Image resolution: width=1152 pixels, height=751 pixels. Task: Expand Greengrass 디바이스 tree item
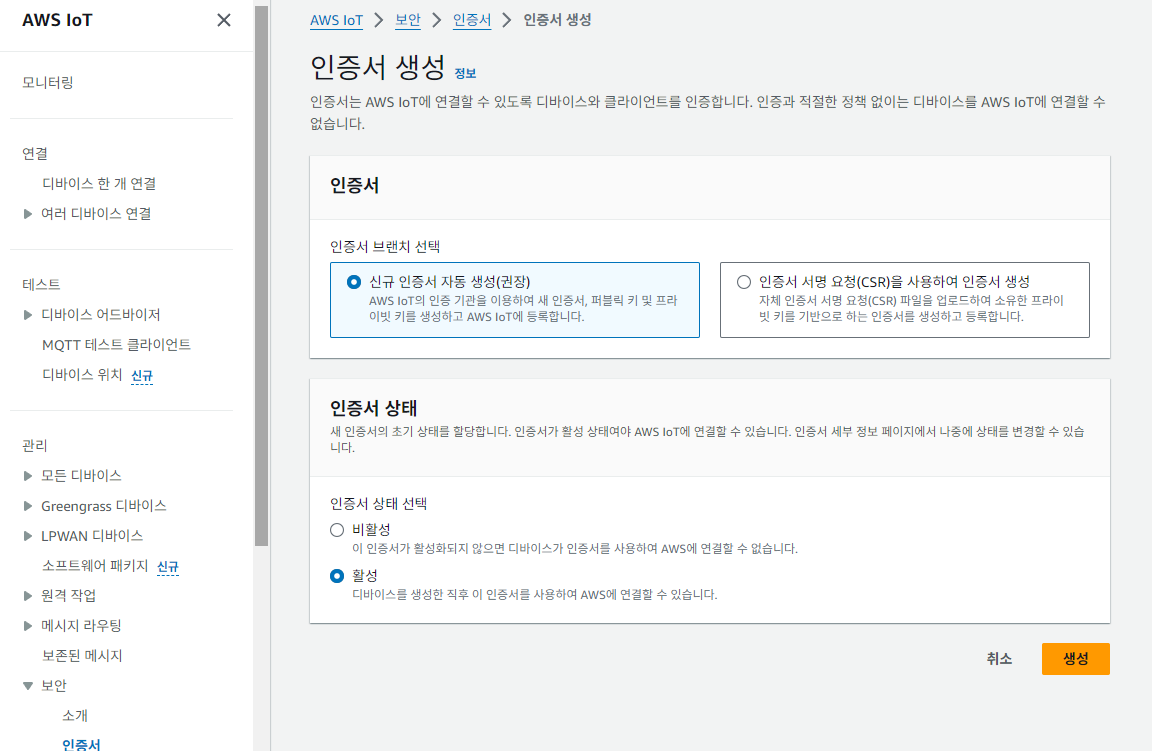tap(28, 506)
